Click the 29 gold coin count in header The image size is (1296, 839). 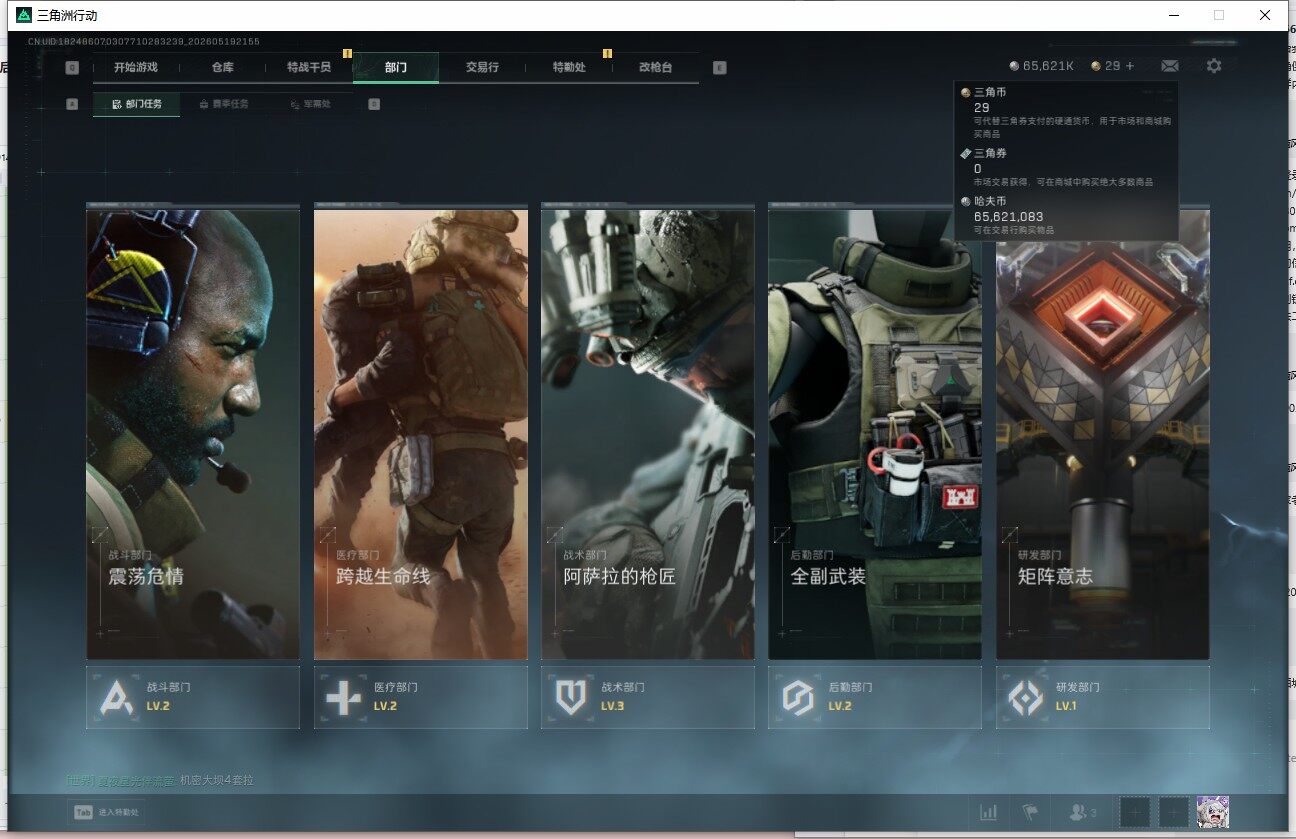pos(1112,66)
